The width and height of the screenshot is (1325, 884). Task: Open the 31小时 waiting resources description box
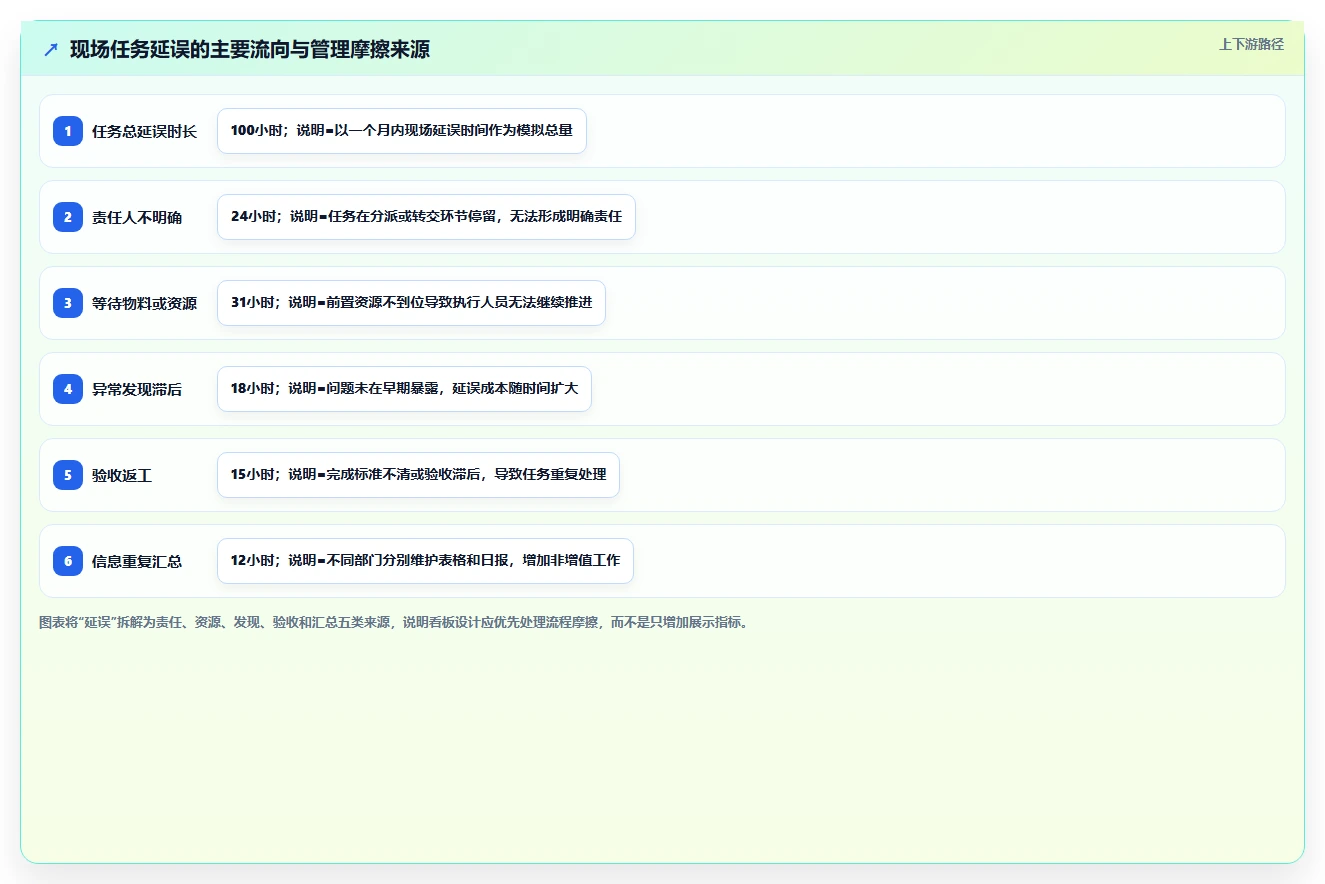click(x=411, y=303)
